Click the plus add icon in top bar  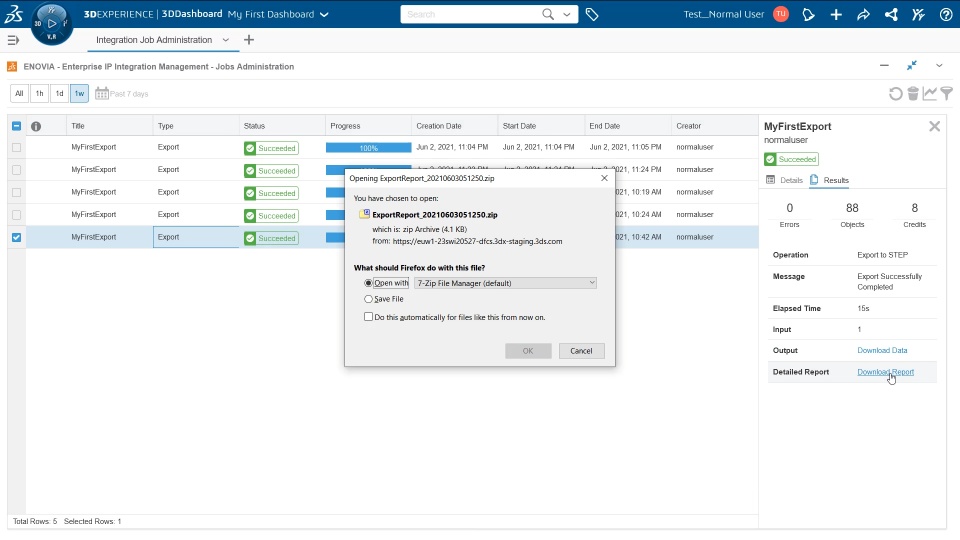(x=836, y=14)
